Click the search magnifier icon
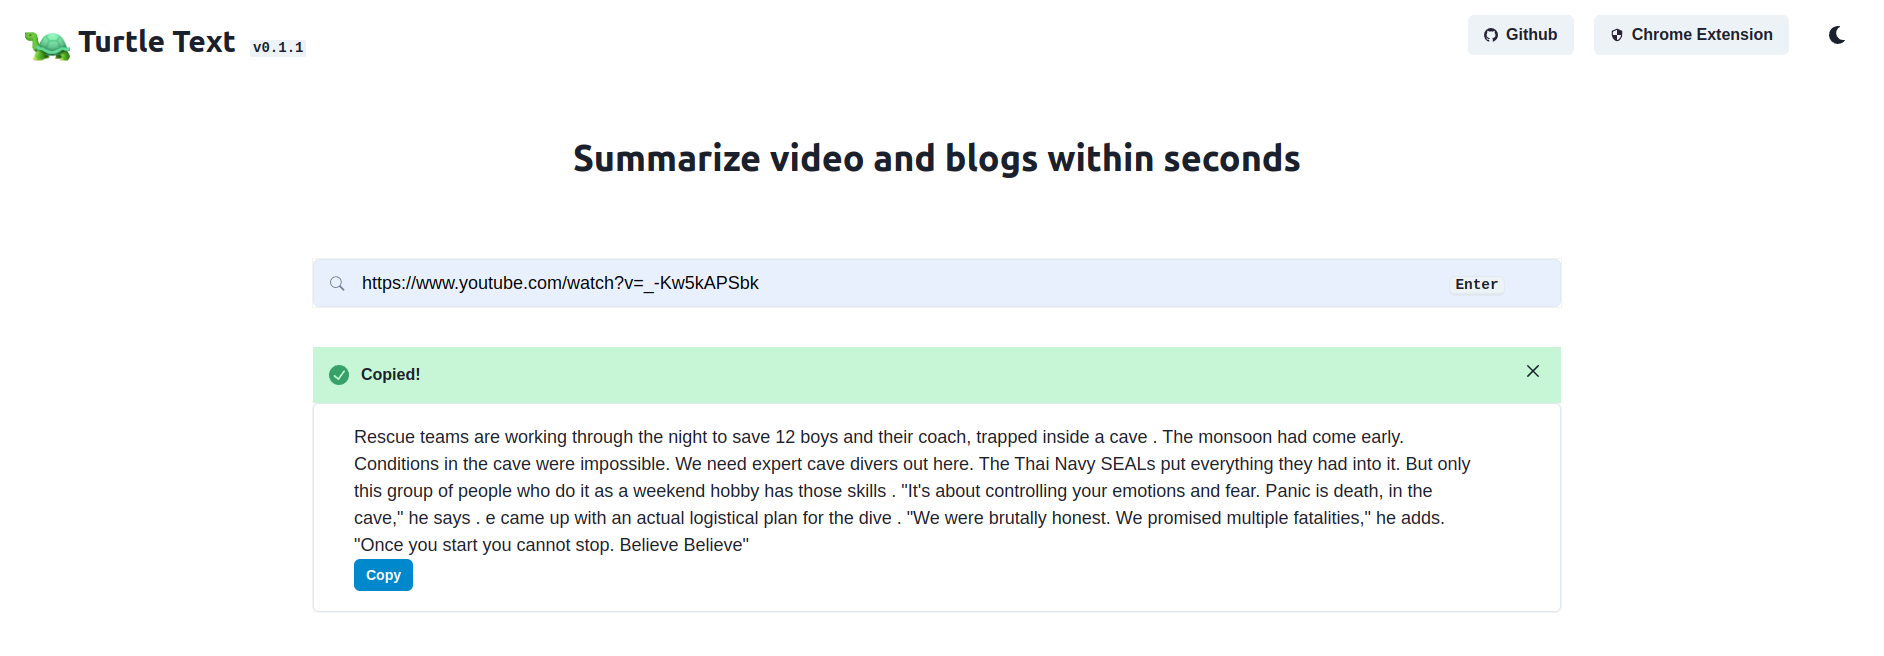The height and width of the screenshot is (656, 1884). pyautogui.click(x=338, y=284)
